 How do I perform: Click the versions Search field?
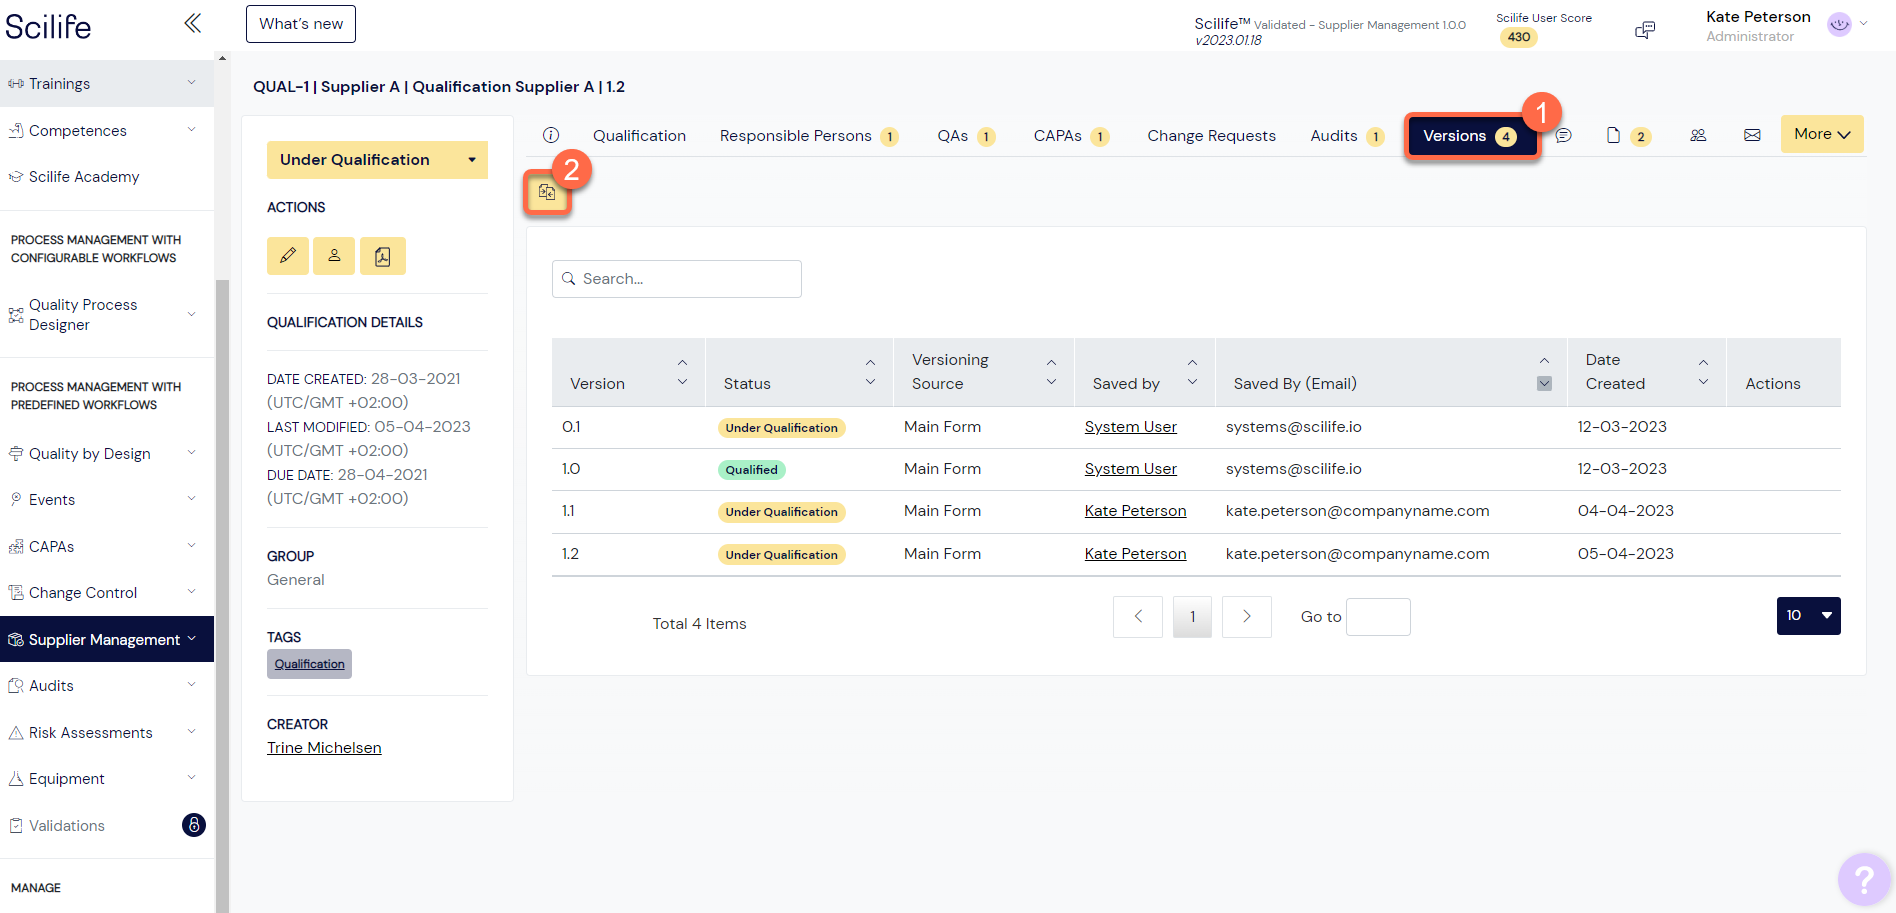tap(677, 279)
